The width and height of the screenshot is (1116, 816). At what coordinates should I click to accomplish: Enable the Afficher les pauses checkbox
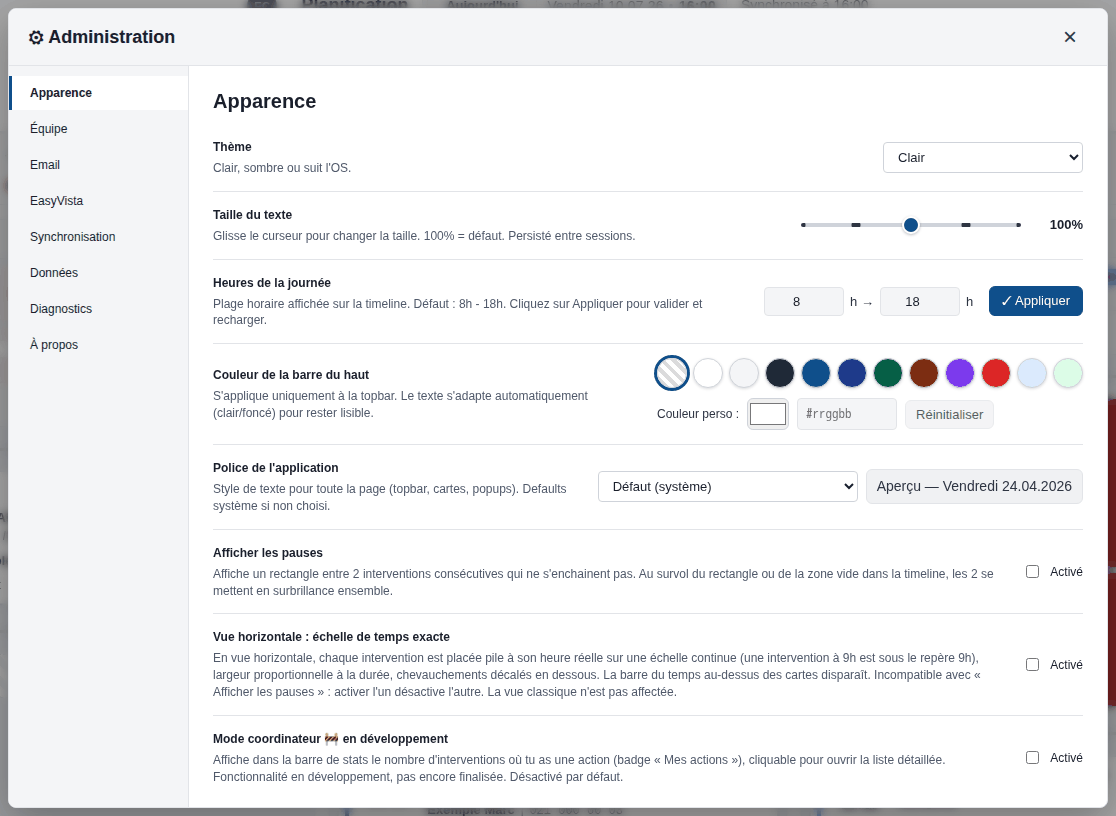[1032, 572]
